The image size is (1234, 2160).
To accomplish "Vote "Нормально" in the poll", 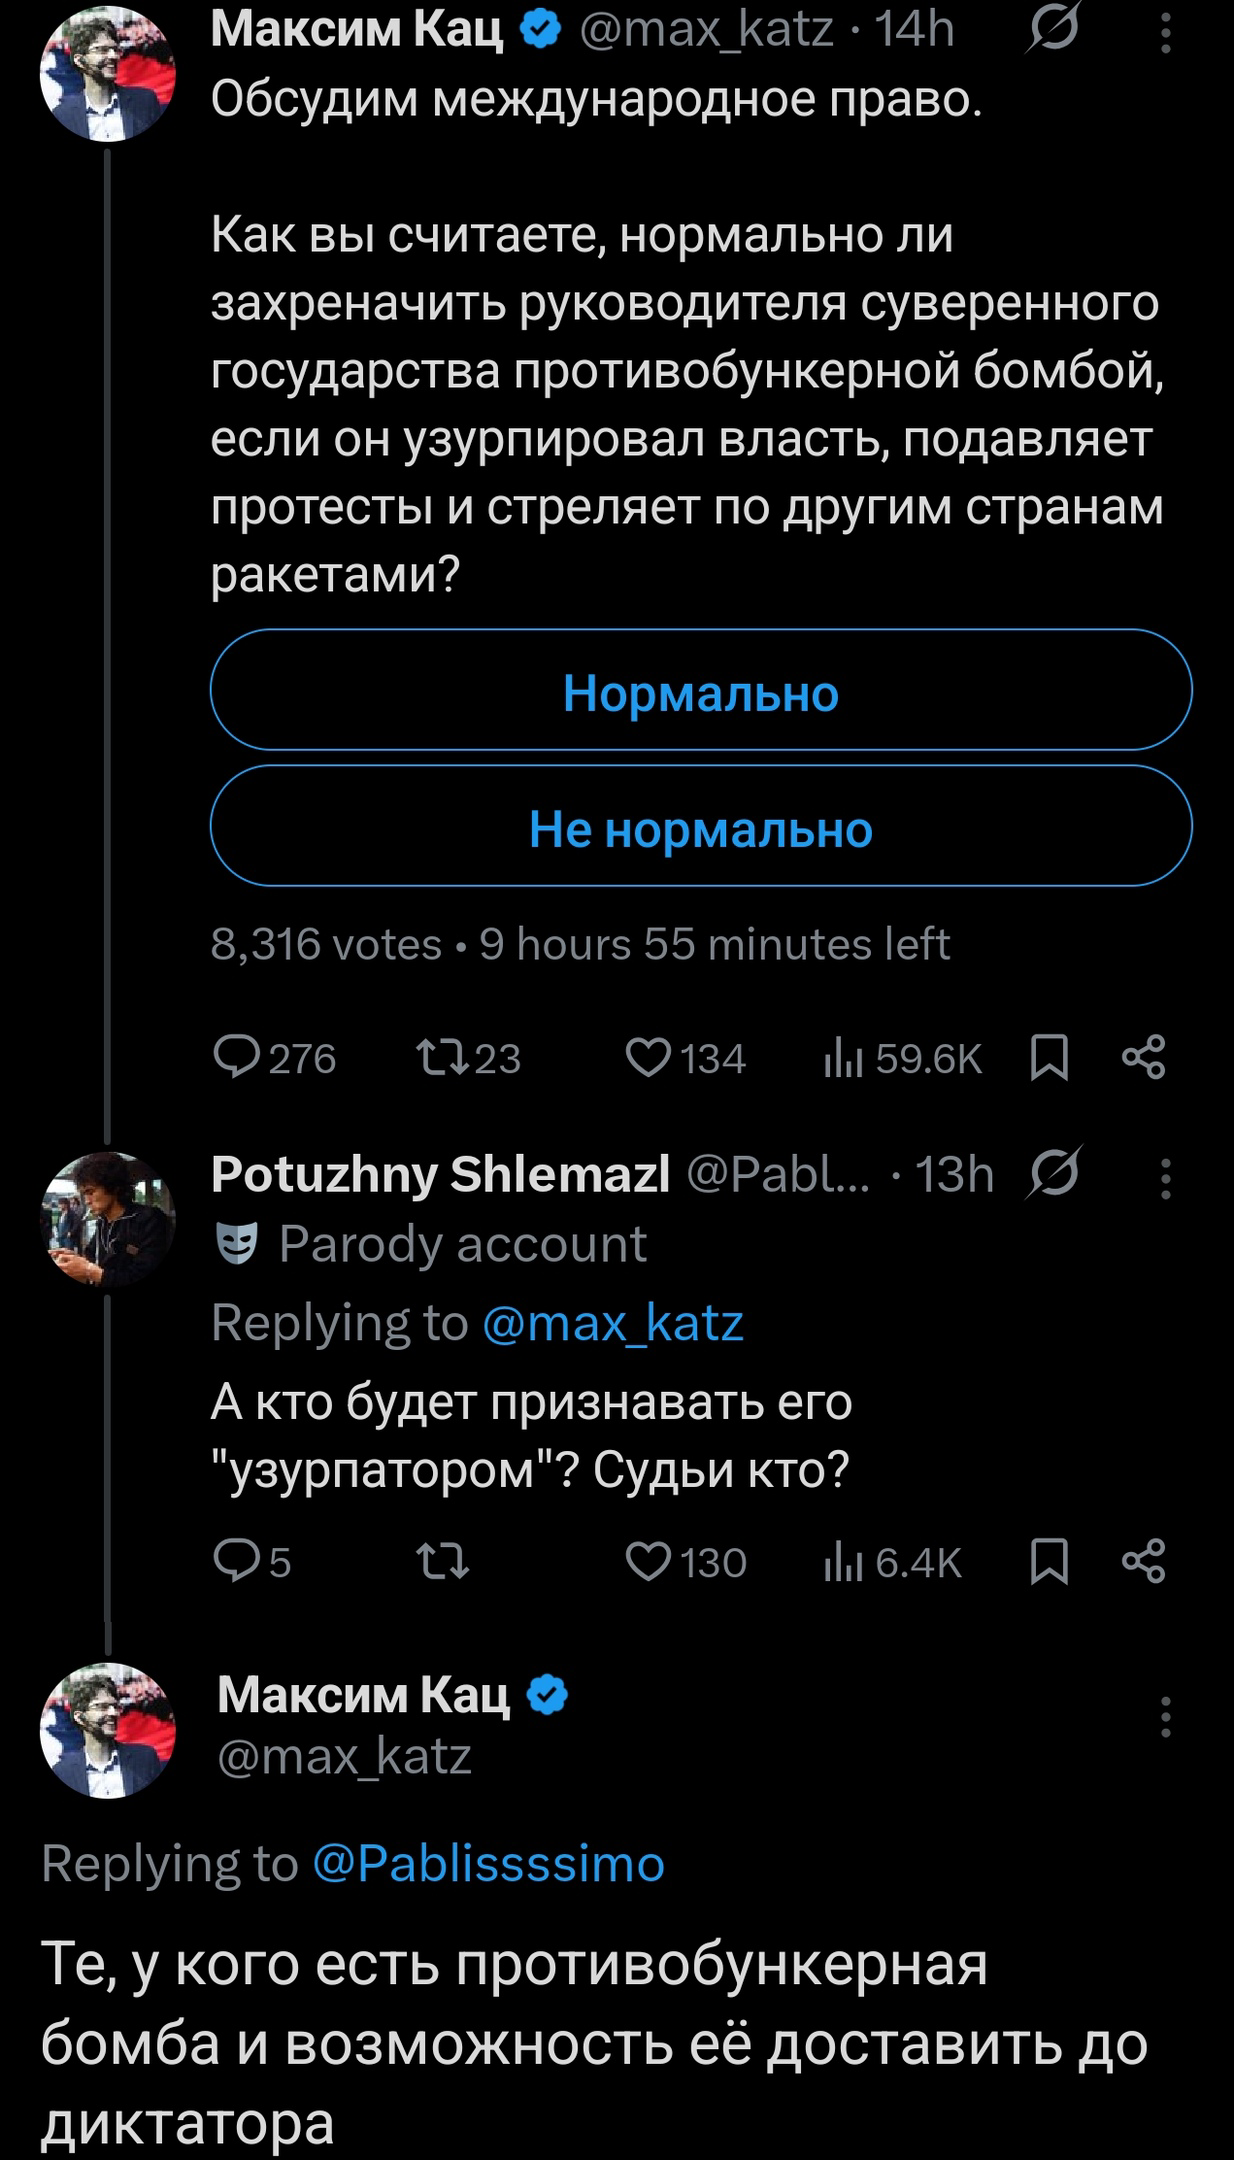I will coord(701,691).
